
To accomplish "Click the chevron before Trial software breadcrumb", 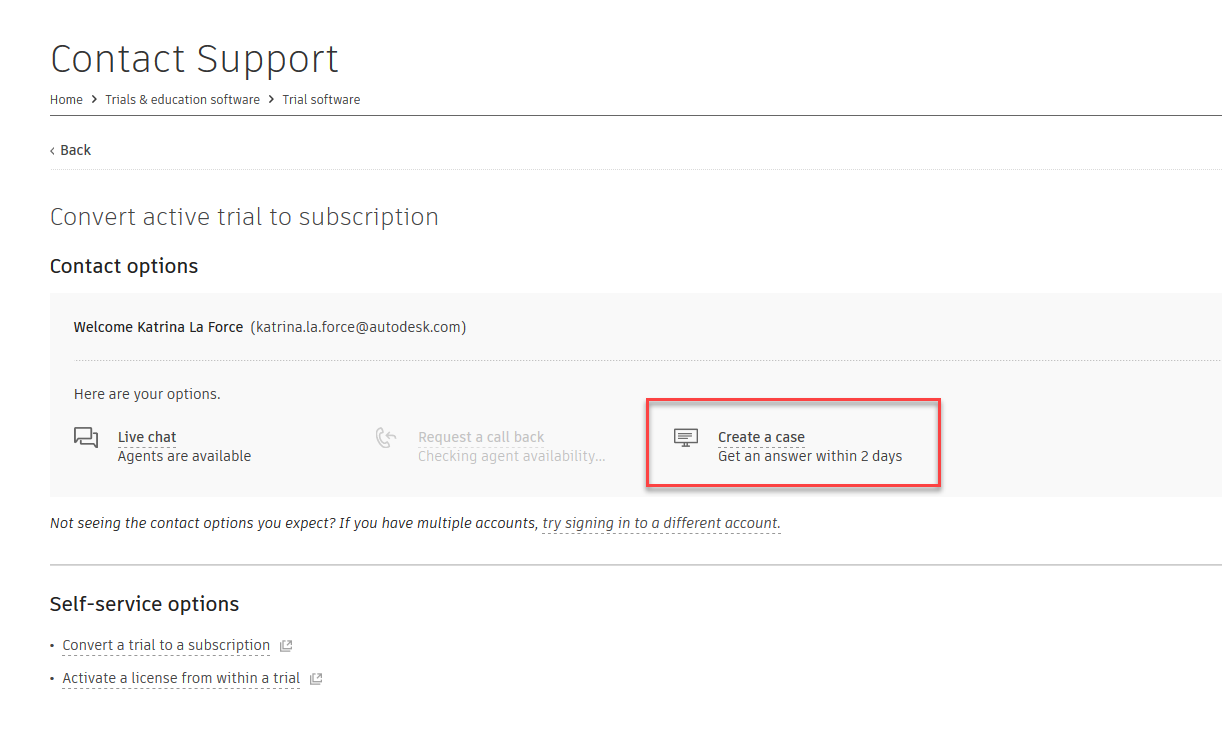I will point(271,99).
